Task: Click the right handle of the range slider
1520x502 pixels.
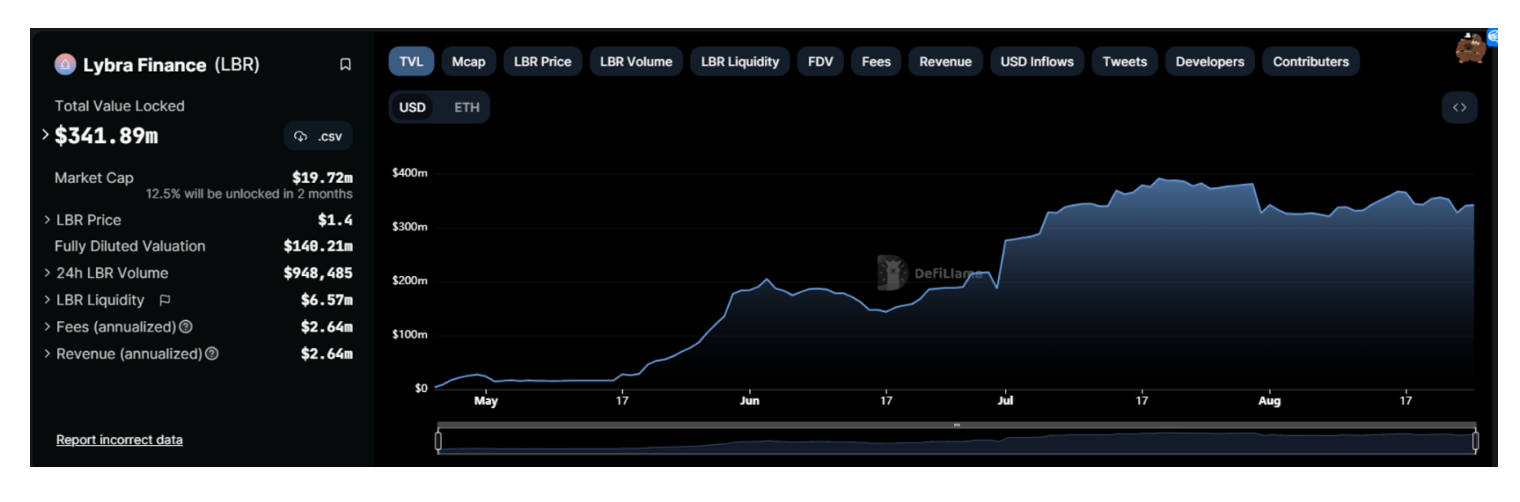Action: click(1475, 441)
